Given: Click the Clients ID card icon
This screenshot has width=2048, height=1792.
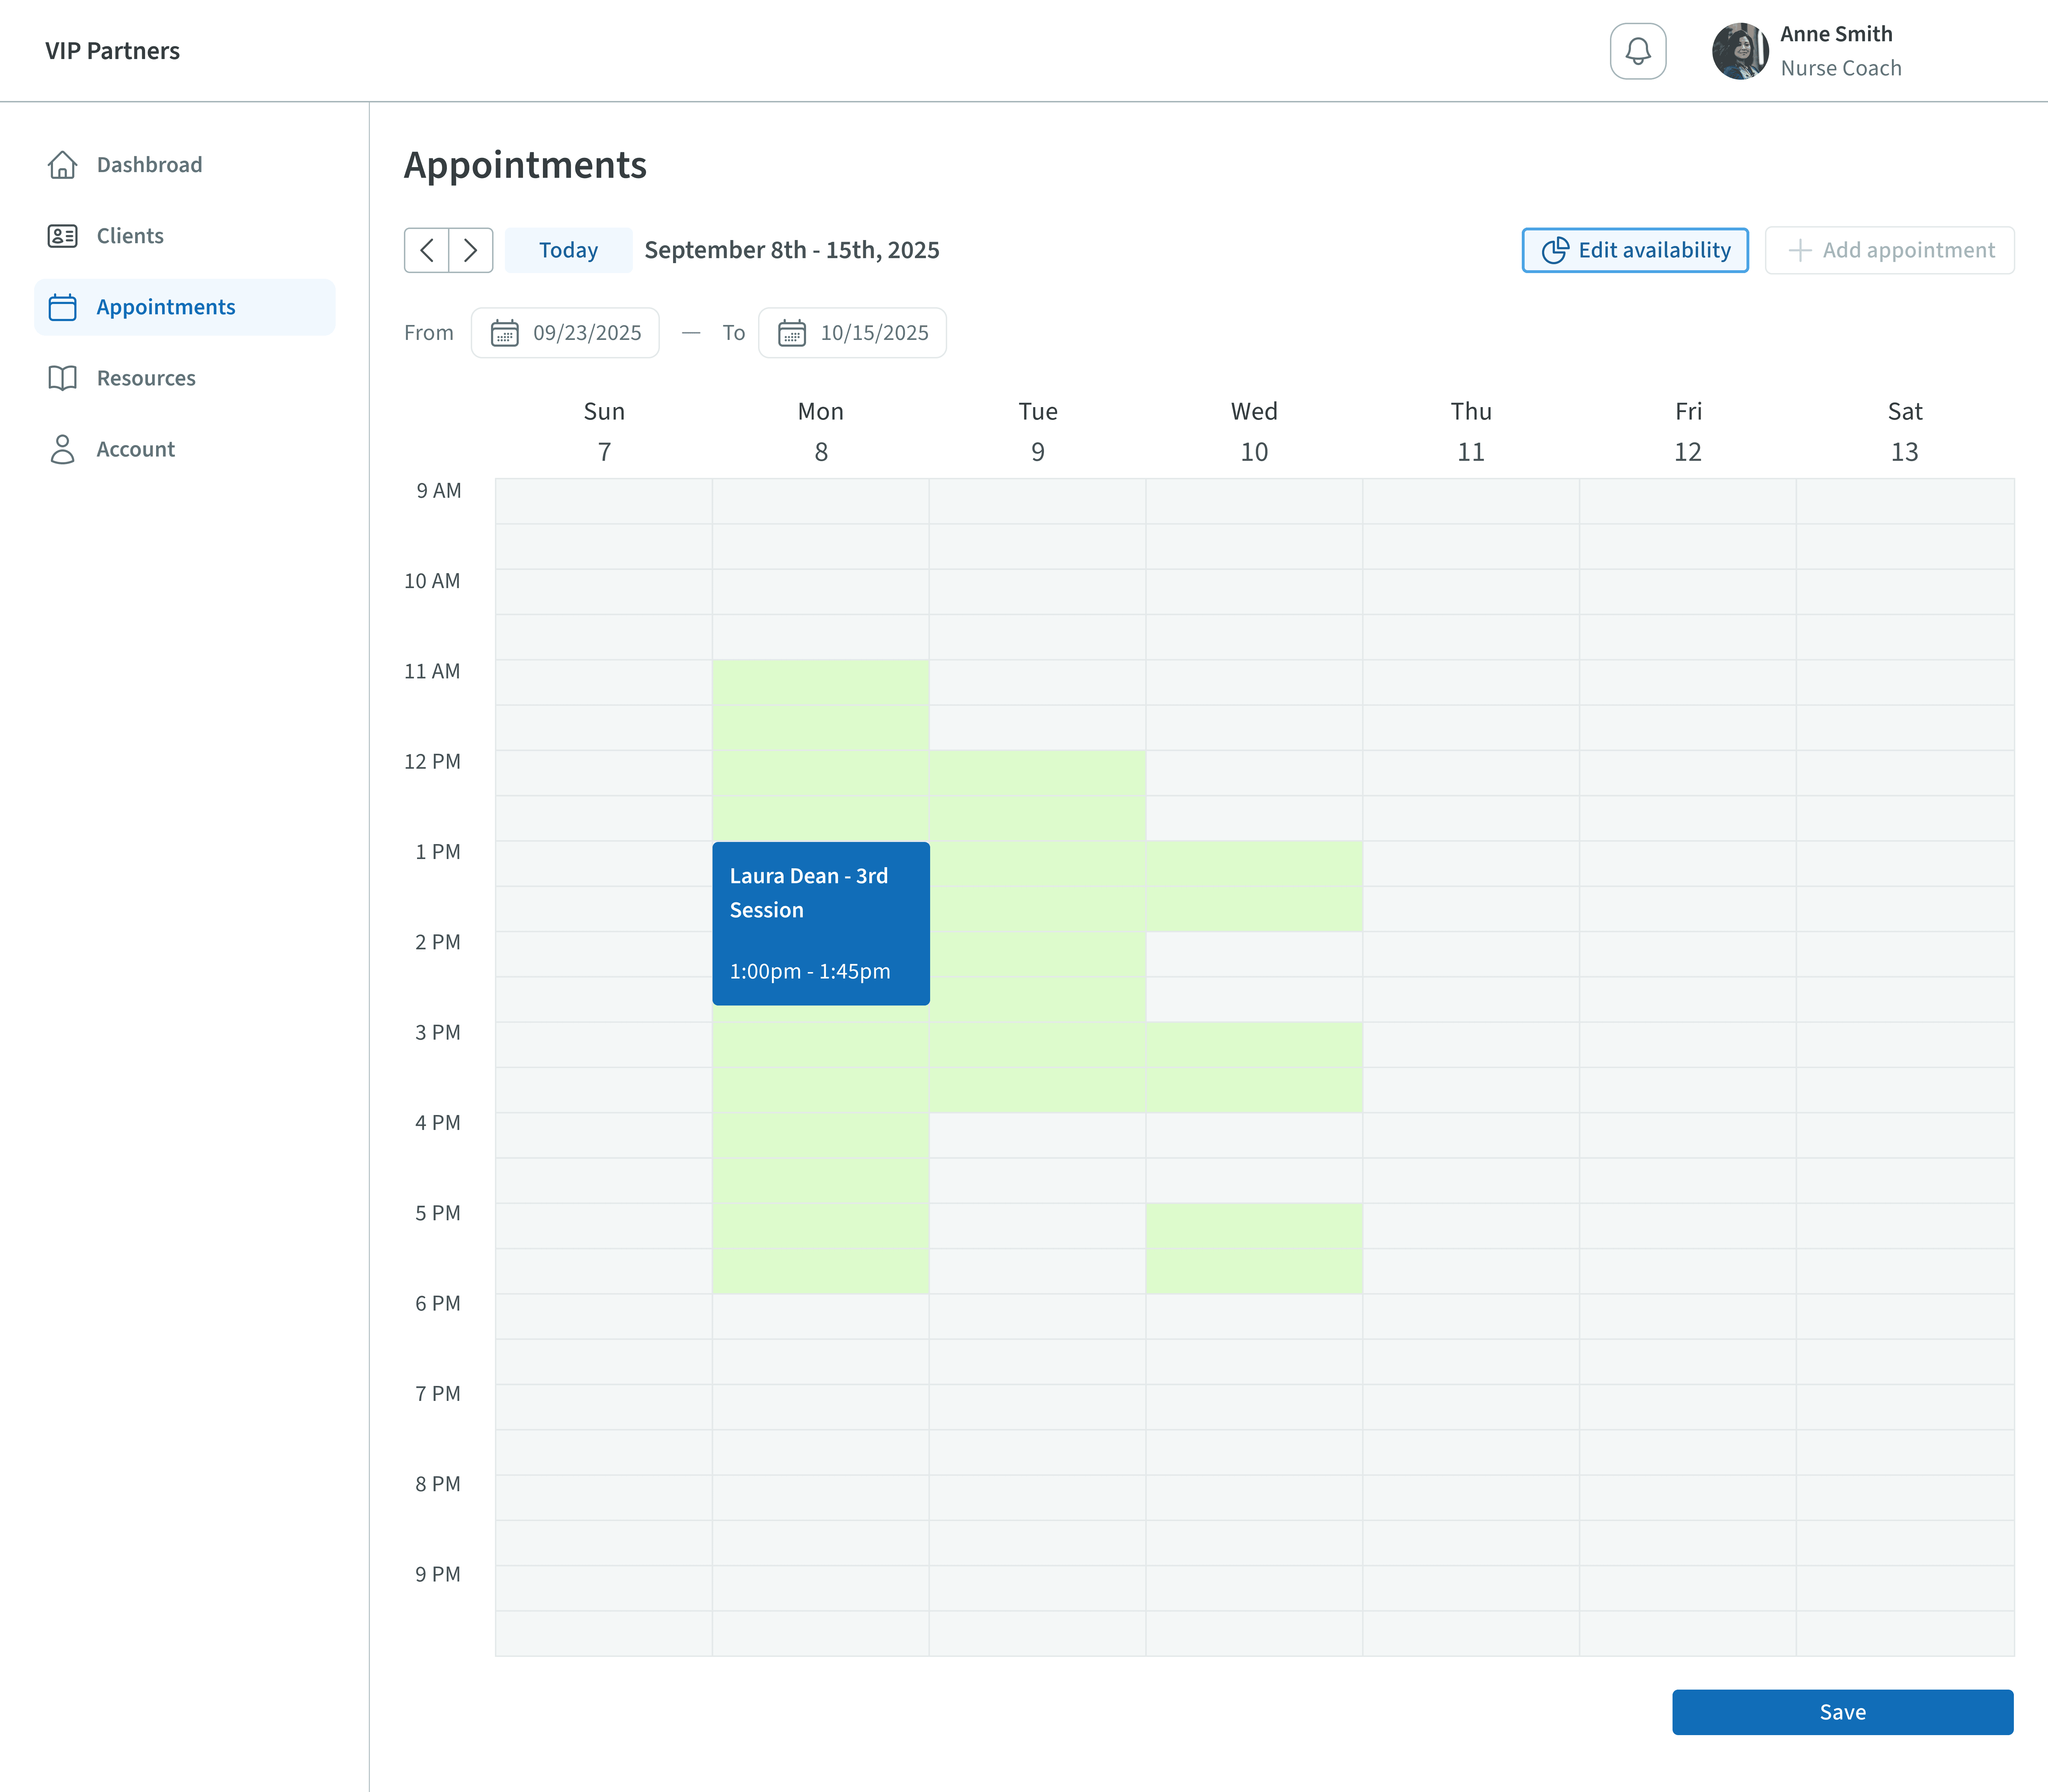Looking at the screenshot, I should point(62,236).
